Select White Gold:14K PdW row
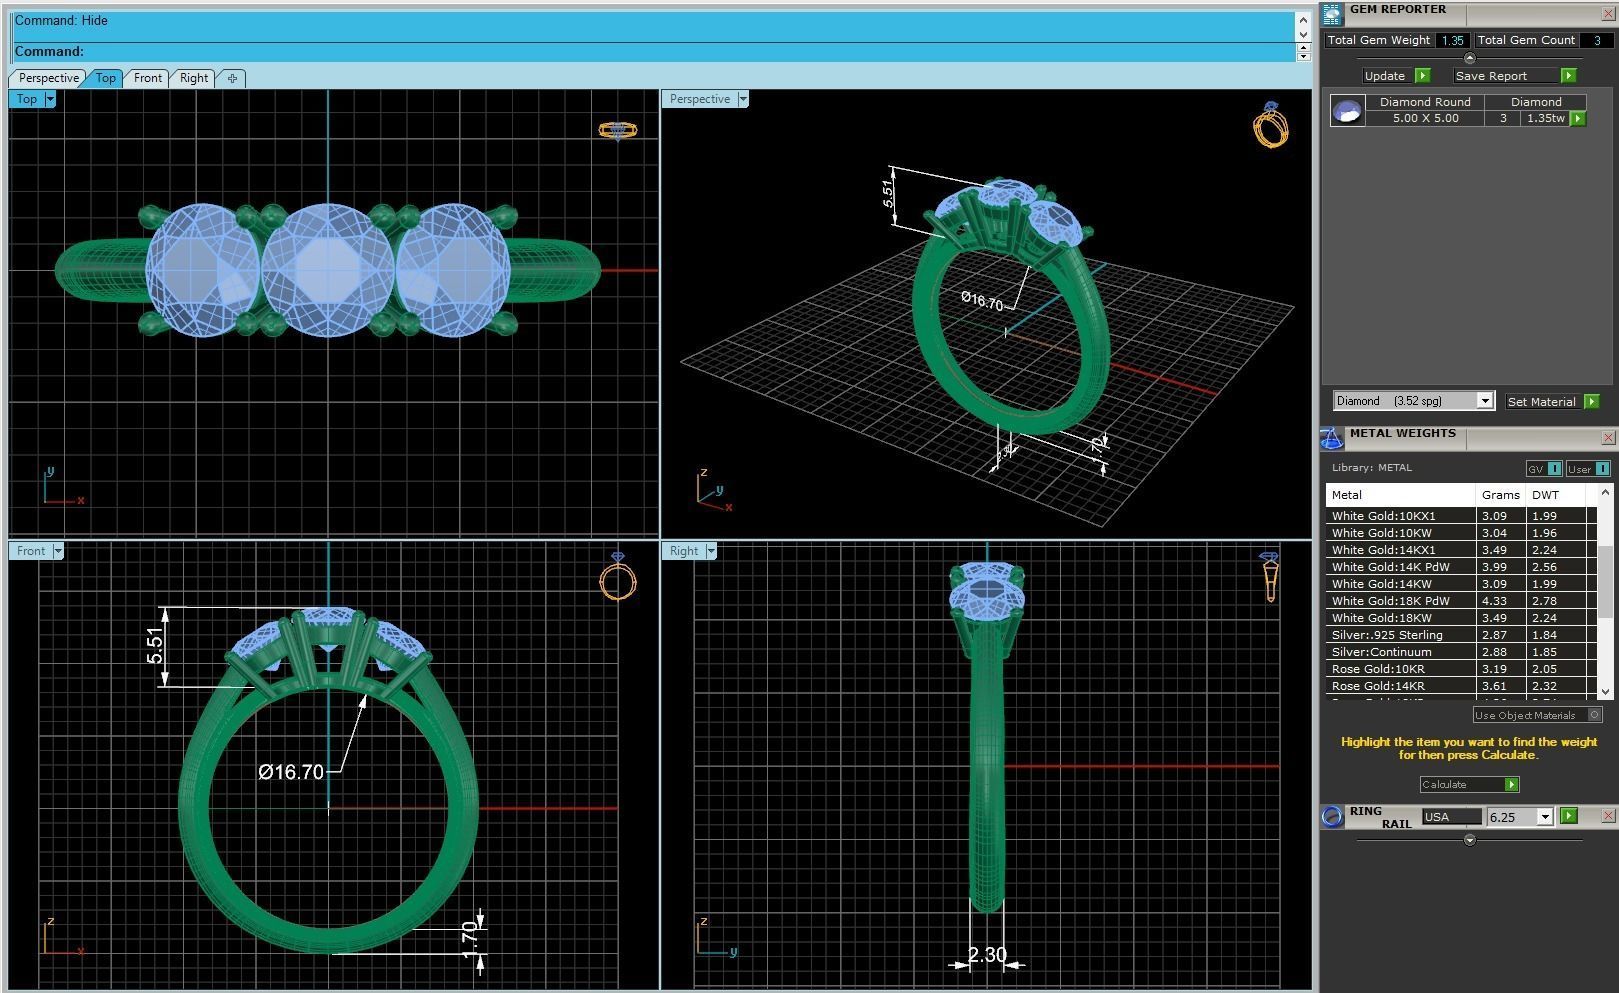 [1461, 567]
